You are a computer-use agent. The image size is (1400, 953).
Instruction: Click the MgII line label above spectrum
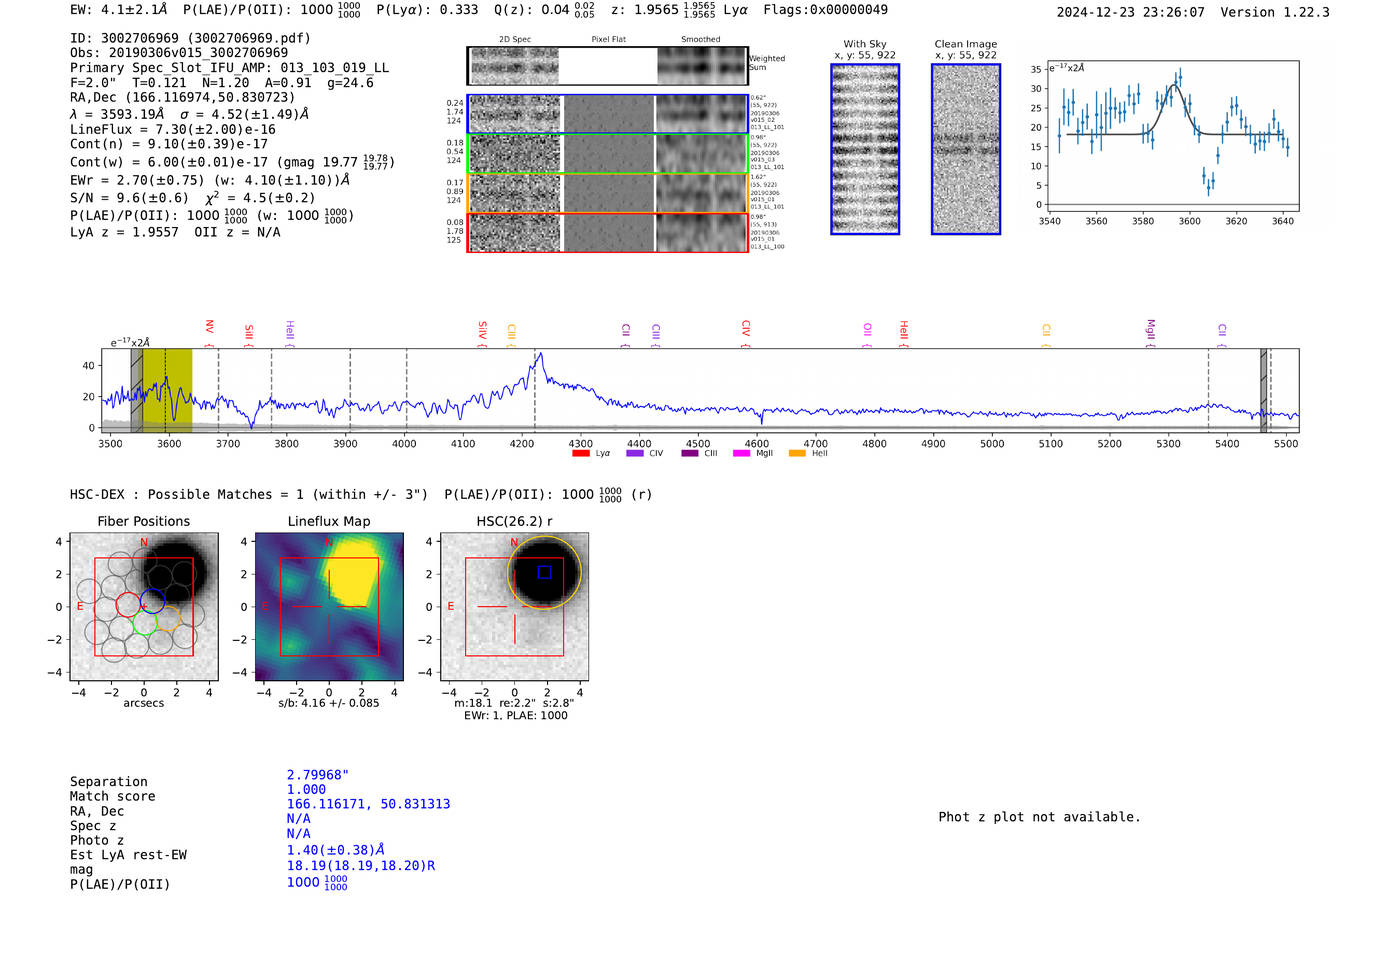point(1151,331)
